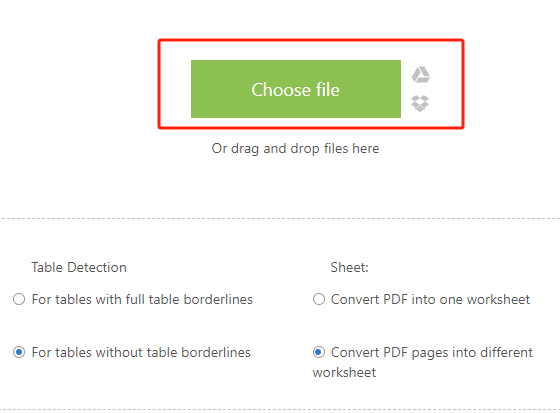This screenshot has height=413, width=560.
Task: Click the 'For tables without table borderlines' label
Action: pos(141,353)
